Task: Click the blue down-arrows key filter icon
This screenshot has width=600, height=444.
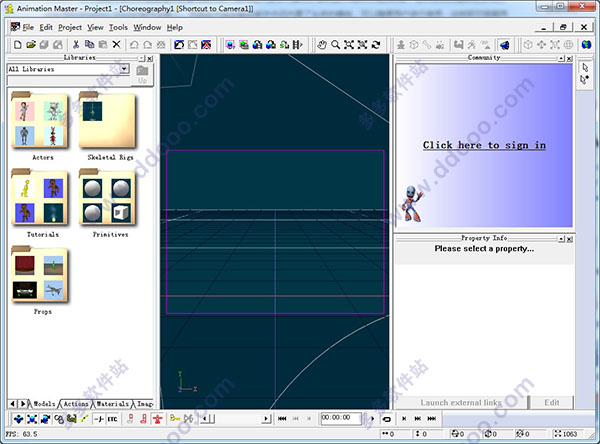Action: (x=18, y=419)
